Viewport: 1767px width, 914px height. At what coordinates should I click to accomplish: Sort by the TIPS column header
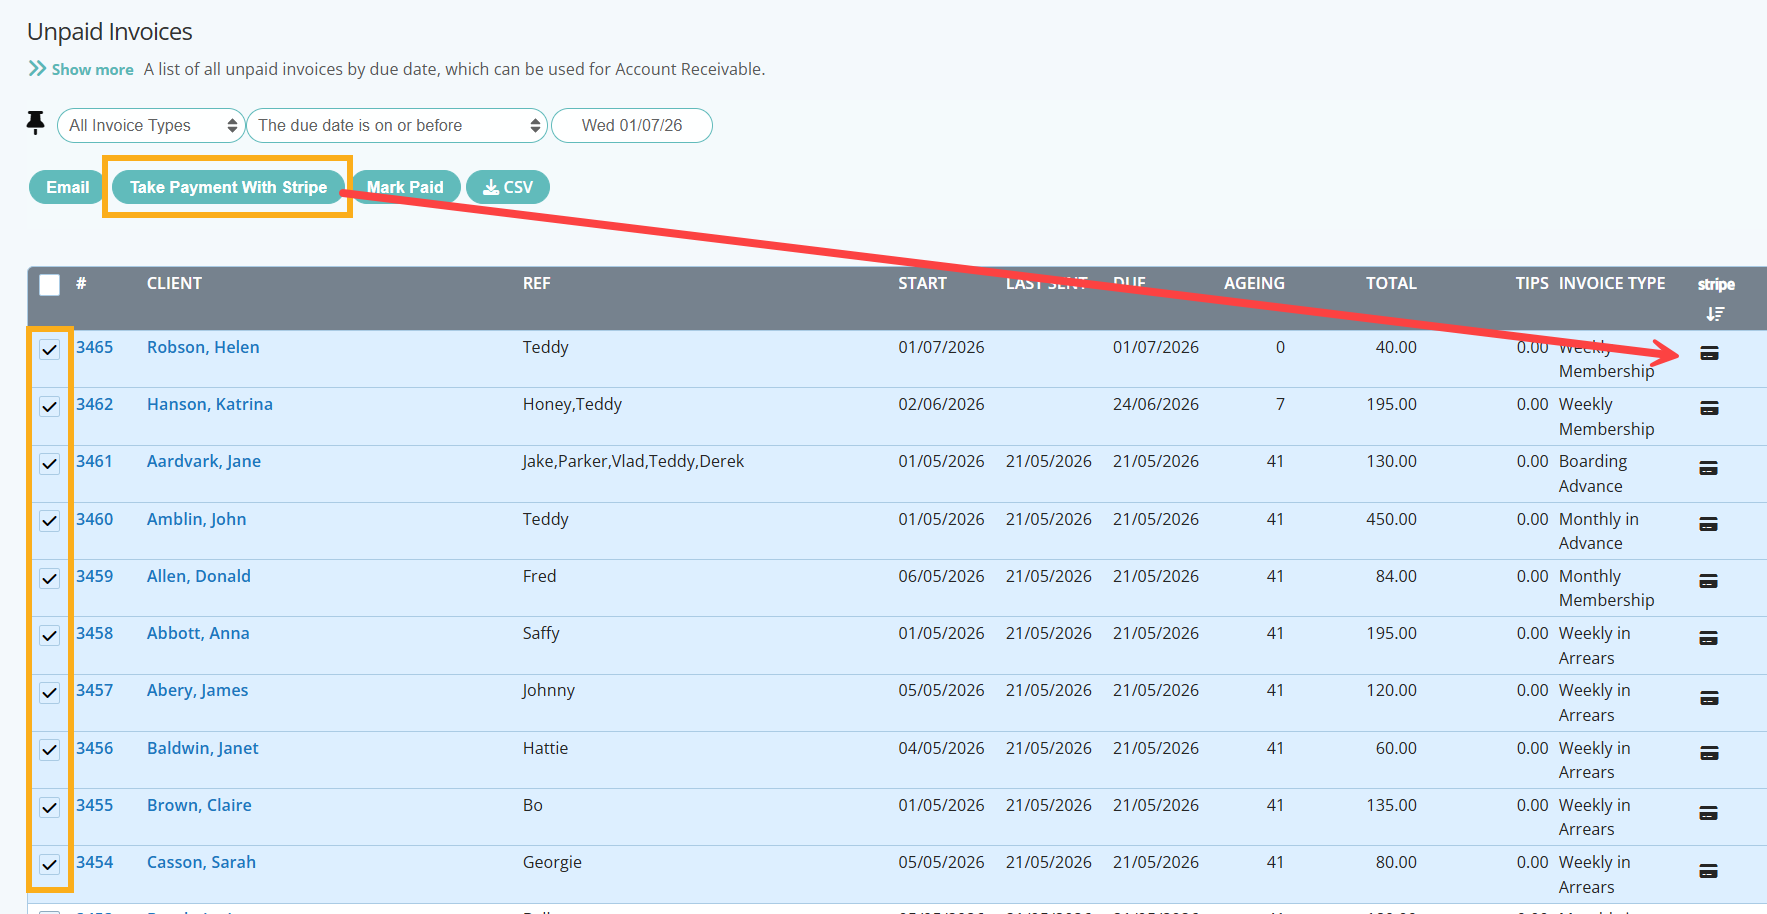pyautogui.click(x=1532, y=283)
